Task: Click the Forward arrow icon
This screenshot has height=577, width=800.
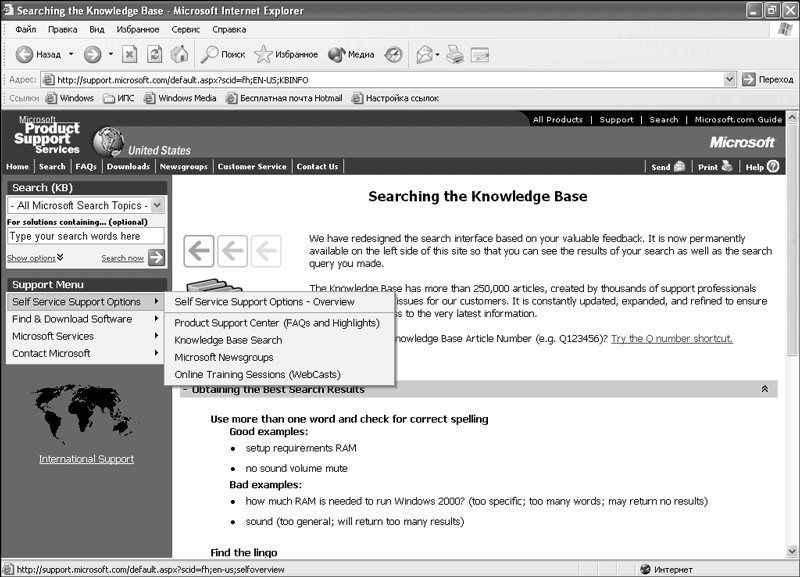Action: 92,54
